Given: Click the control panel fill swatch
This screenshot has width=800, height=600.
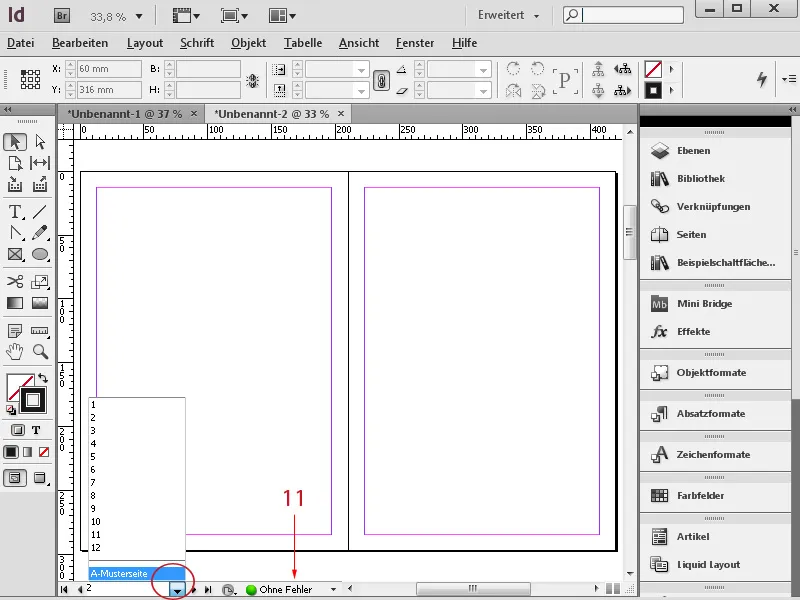Looking at the screenshot, I should [x=653, y=69].
